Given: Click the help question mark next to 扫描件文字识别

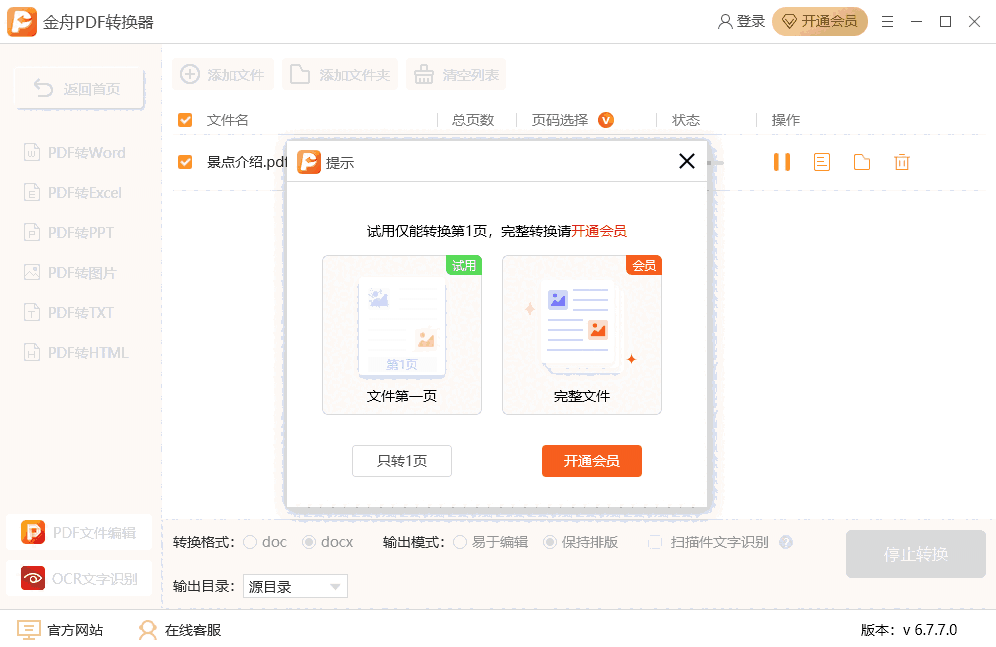Looking at the screenshot, I should [x=786, y=542].
